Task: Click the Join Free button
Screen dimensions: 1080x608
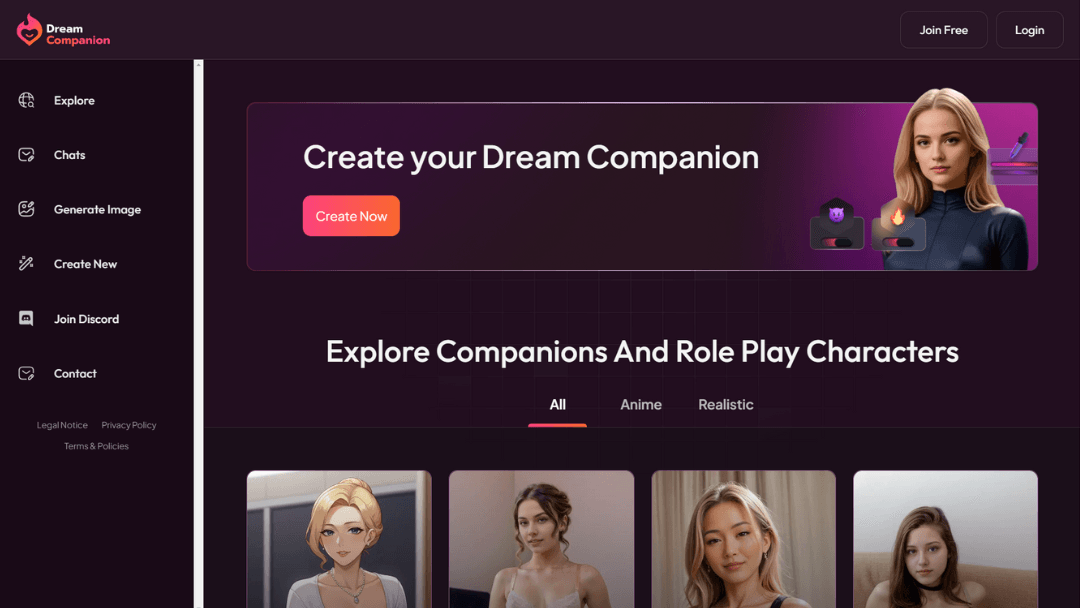Action: click(944, 30)
